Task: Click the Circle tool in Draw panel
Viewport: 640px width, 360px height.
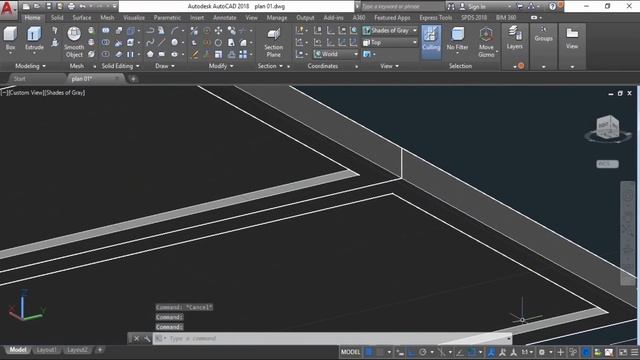Action: (174, 42)
